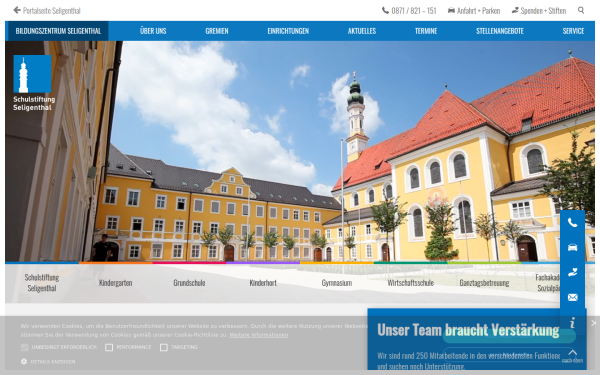Toggle the Unbedingt erforderlich cookie checkbox
600x375 pixels.
24,347
